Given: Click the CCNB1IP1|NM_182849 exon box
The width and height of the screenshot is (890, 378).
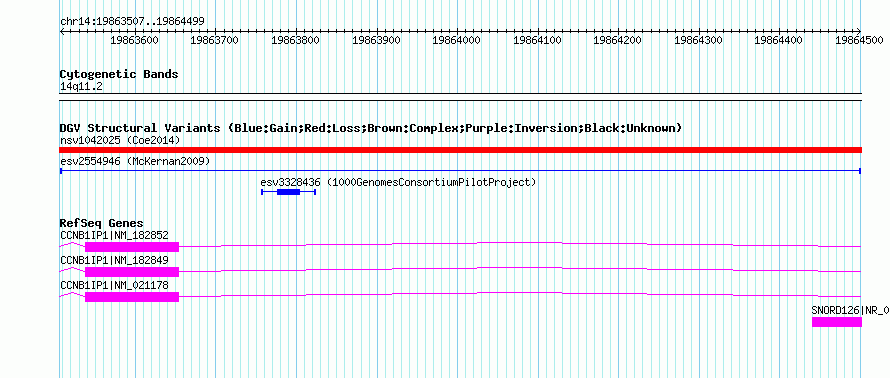Looking at the screenshot, I should pos(132,272).
